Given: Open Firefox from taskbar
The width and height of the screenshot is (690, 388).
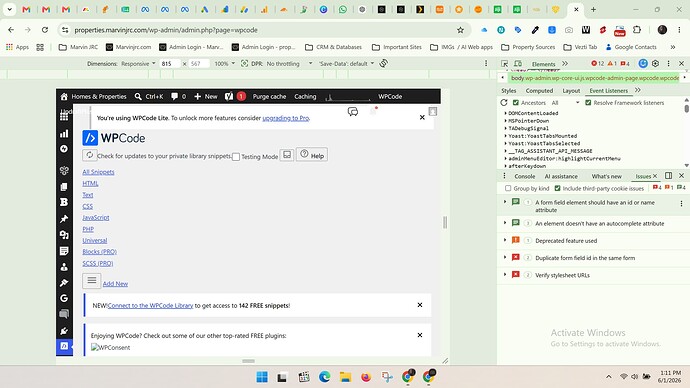Looking at the screenshot, I should [x=366, y=377].
